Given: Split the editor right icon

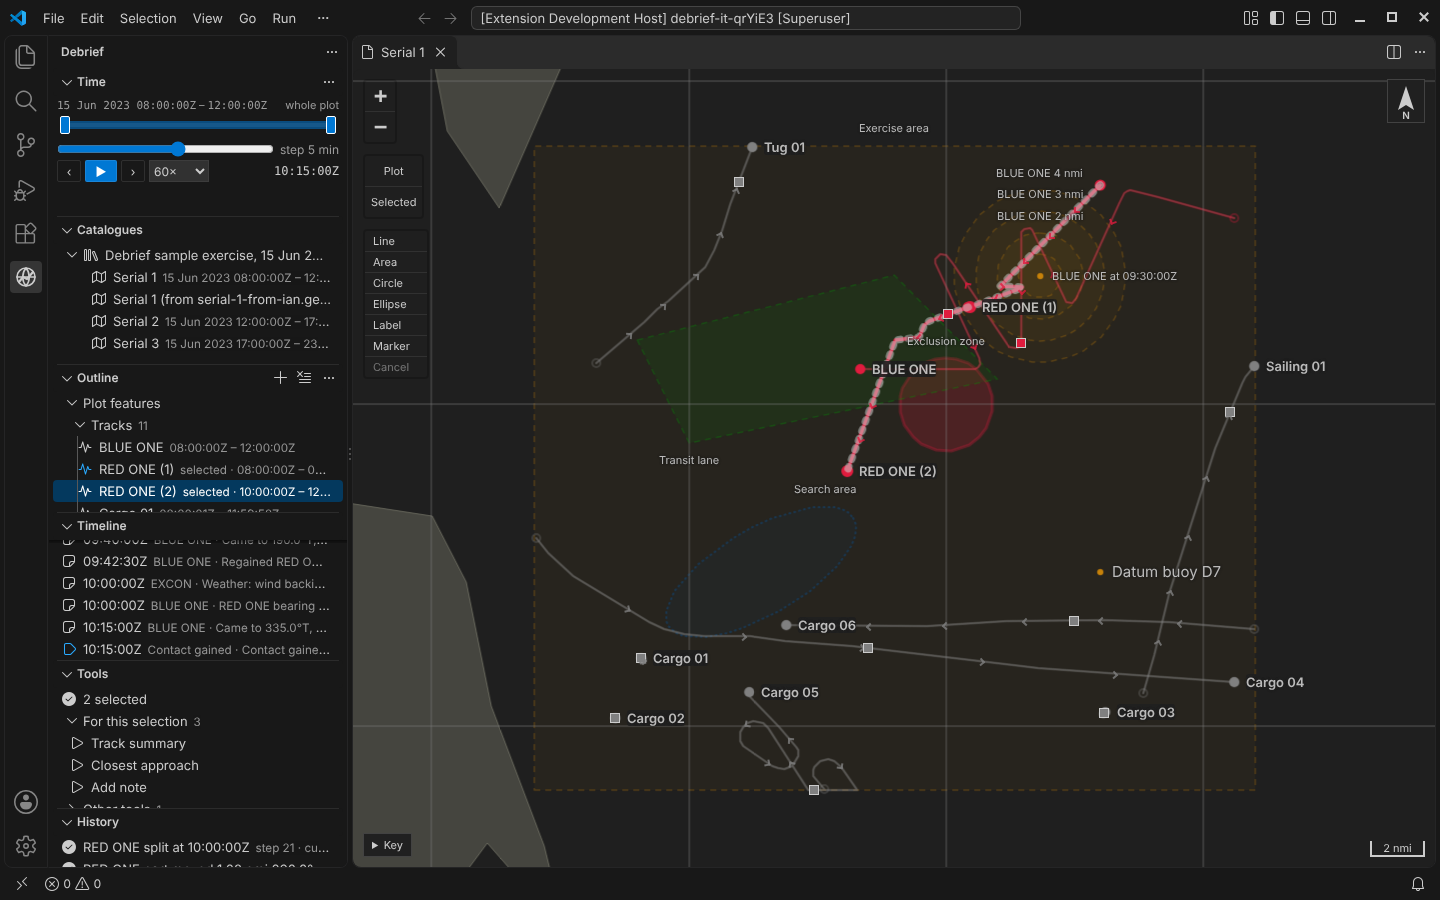Looking at the screenshot, I should 1394,52.
